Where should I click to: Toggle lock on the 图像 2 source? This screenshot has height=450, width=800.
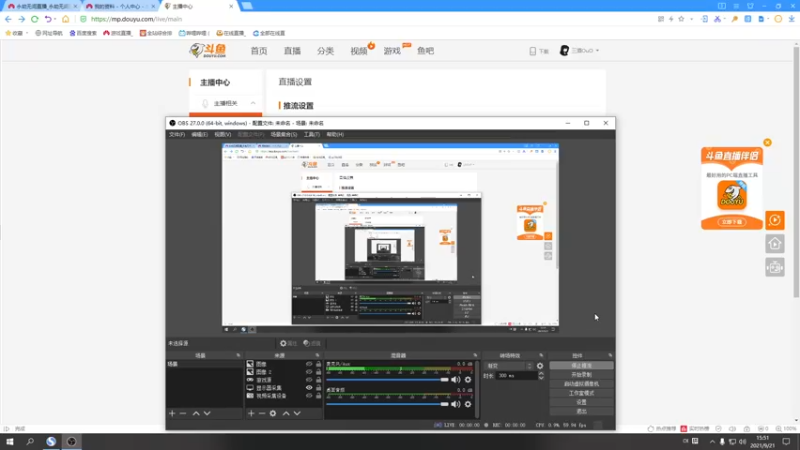click(318, 372)
